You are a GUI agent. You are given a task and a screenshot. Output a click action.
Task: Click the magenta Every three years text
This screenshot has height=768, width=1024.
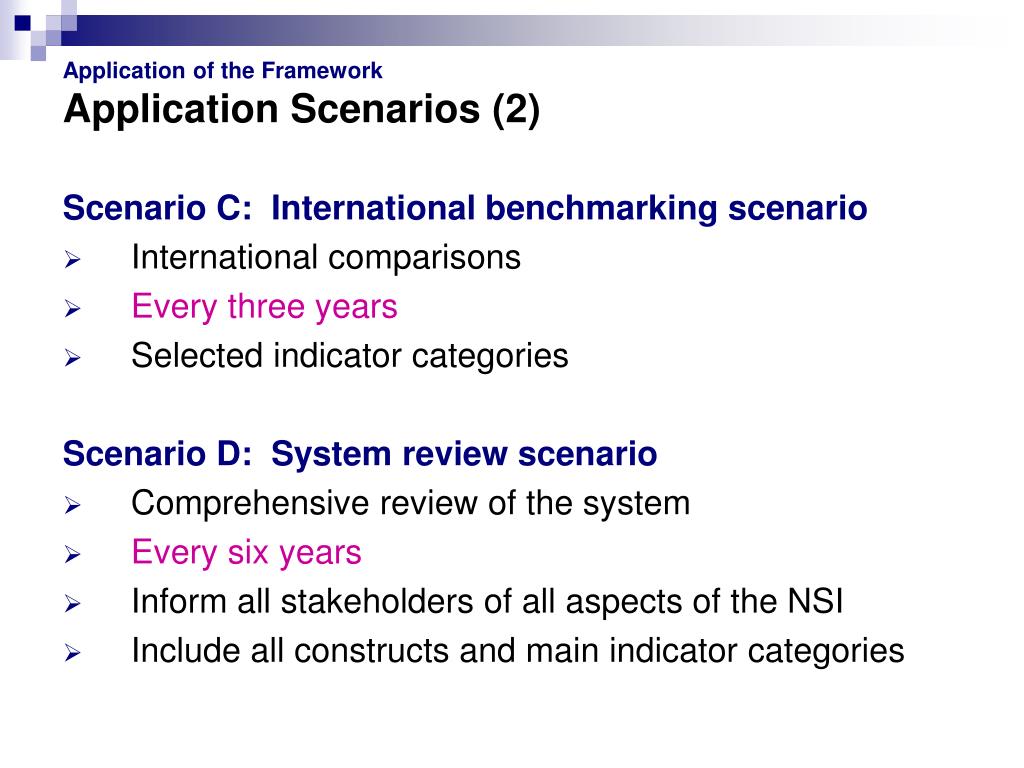(x=264, y=307)
